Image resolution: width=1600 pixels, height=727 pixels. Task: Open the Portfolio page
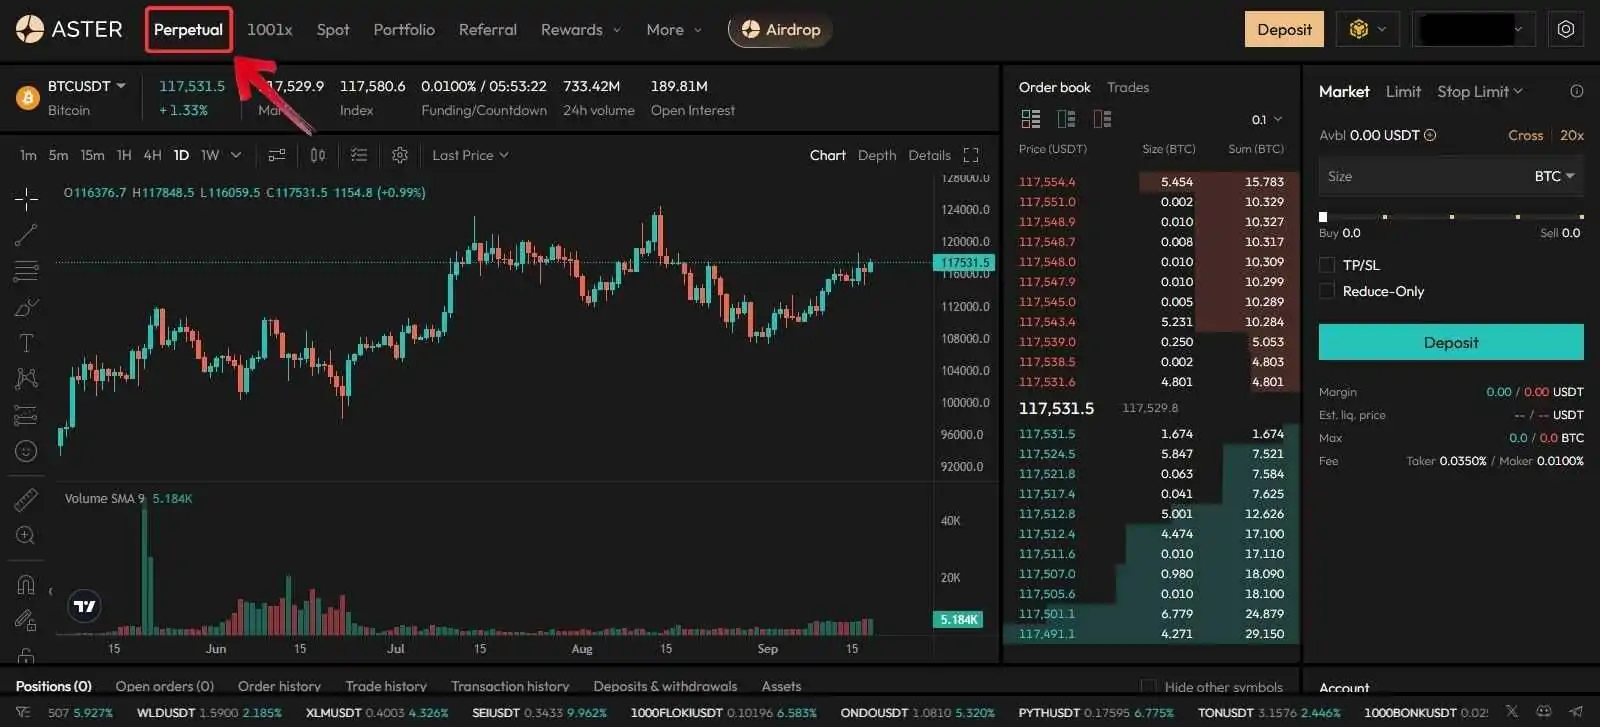coord(404,30)
